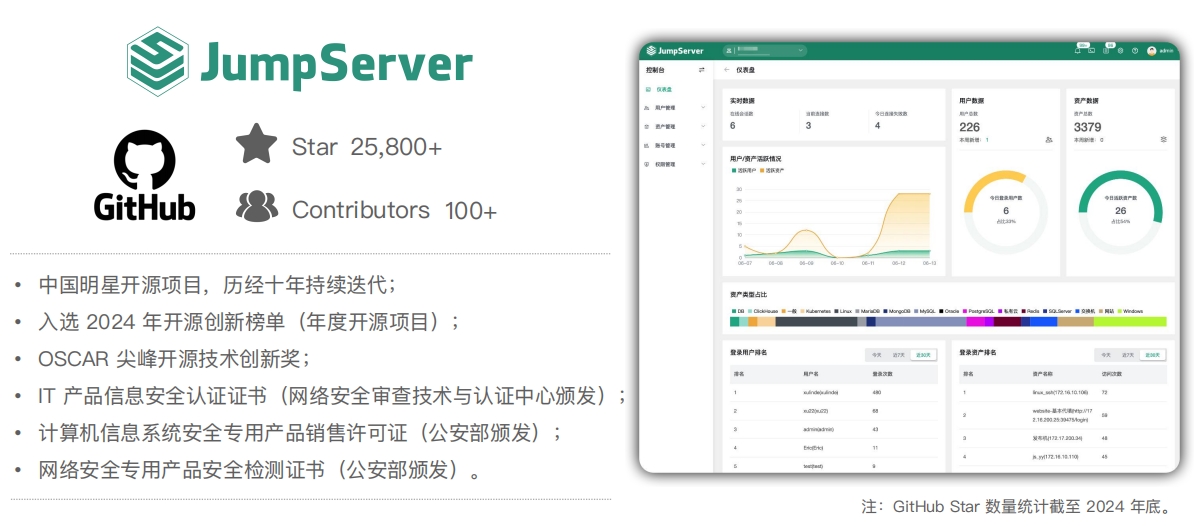
Task: Click the large JumpServer hexagon logo
Action: [x=158, y=62]
